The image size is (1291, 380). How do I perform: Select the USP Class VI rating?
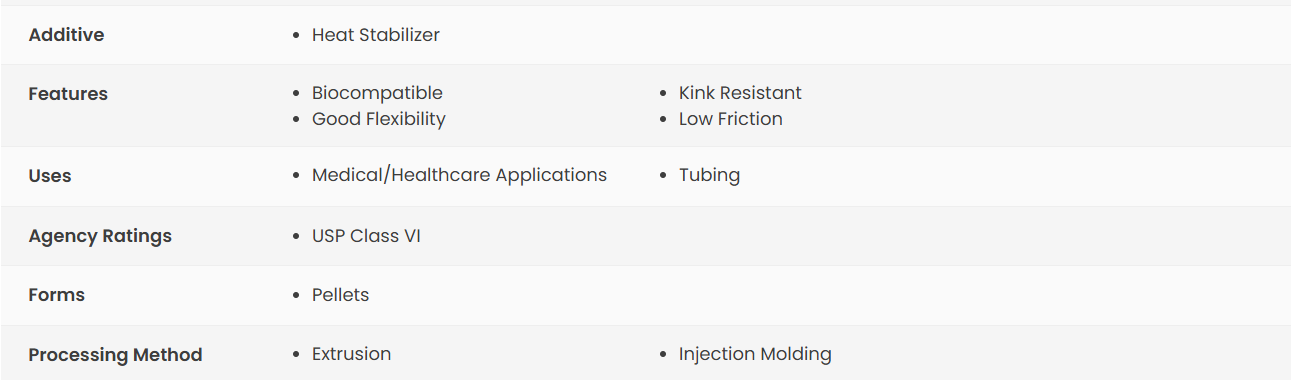pos(366,236)
